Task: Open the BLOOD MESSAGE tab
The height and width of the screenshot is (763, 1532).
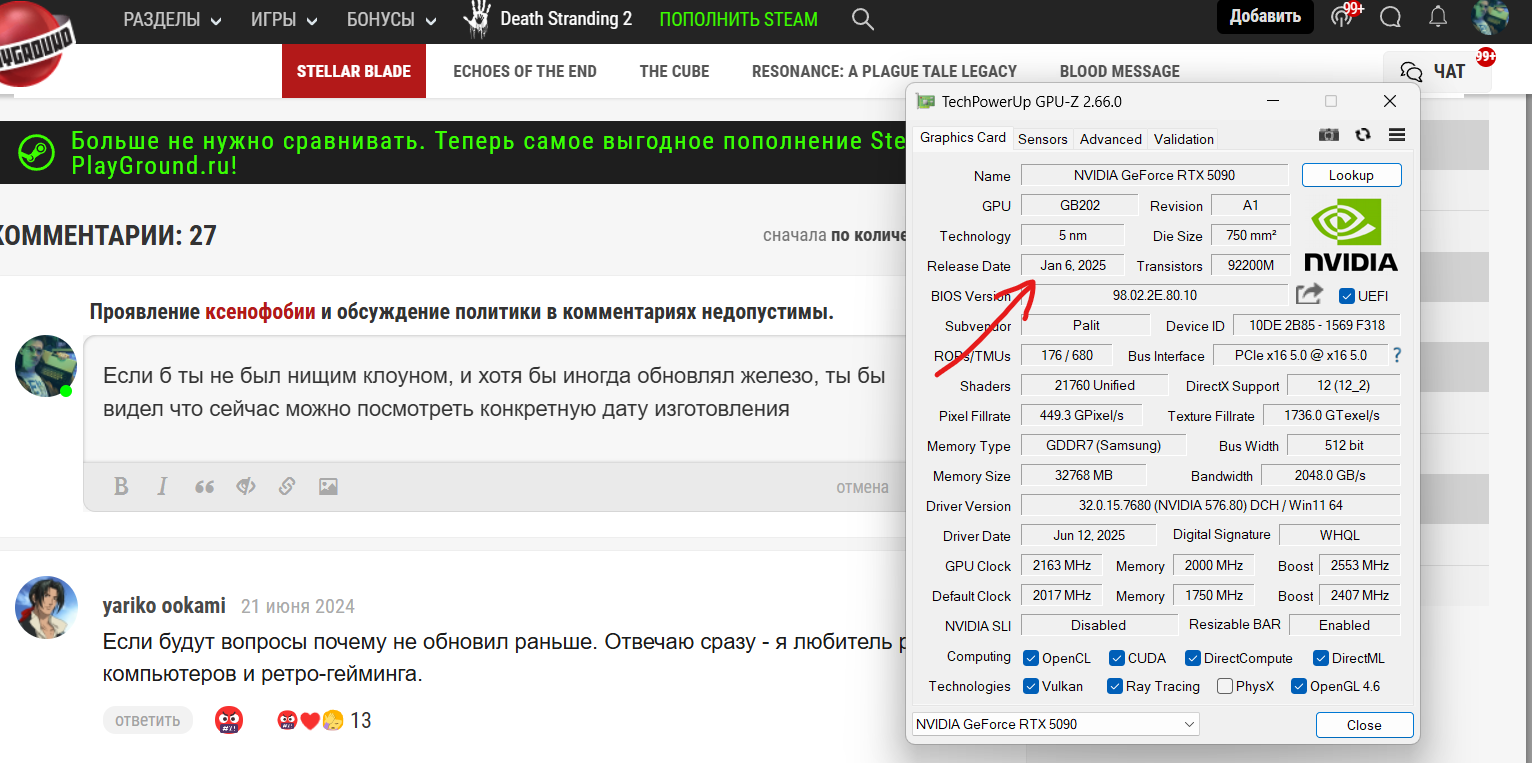Action: point(1119,71)
